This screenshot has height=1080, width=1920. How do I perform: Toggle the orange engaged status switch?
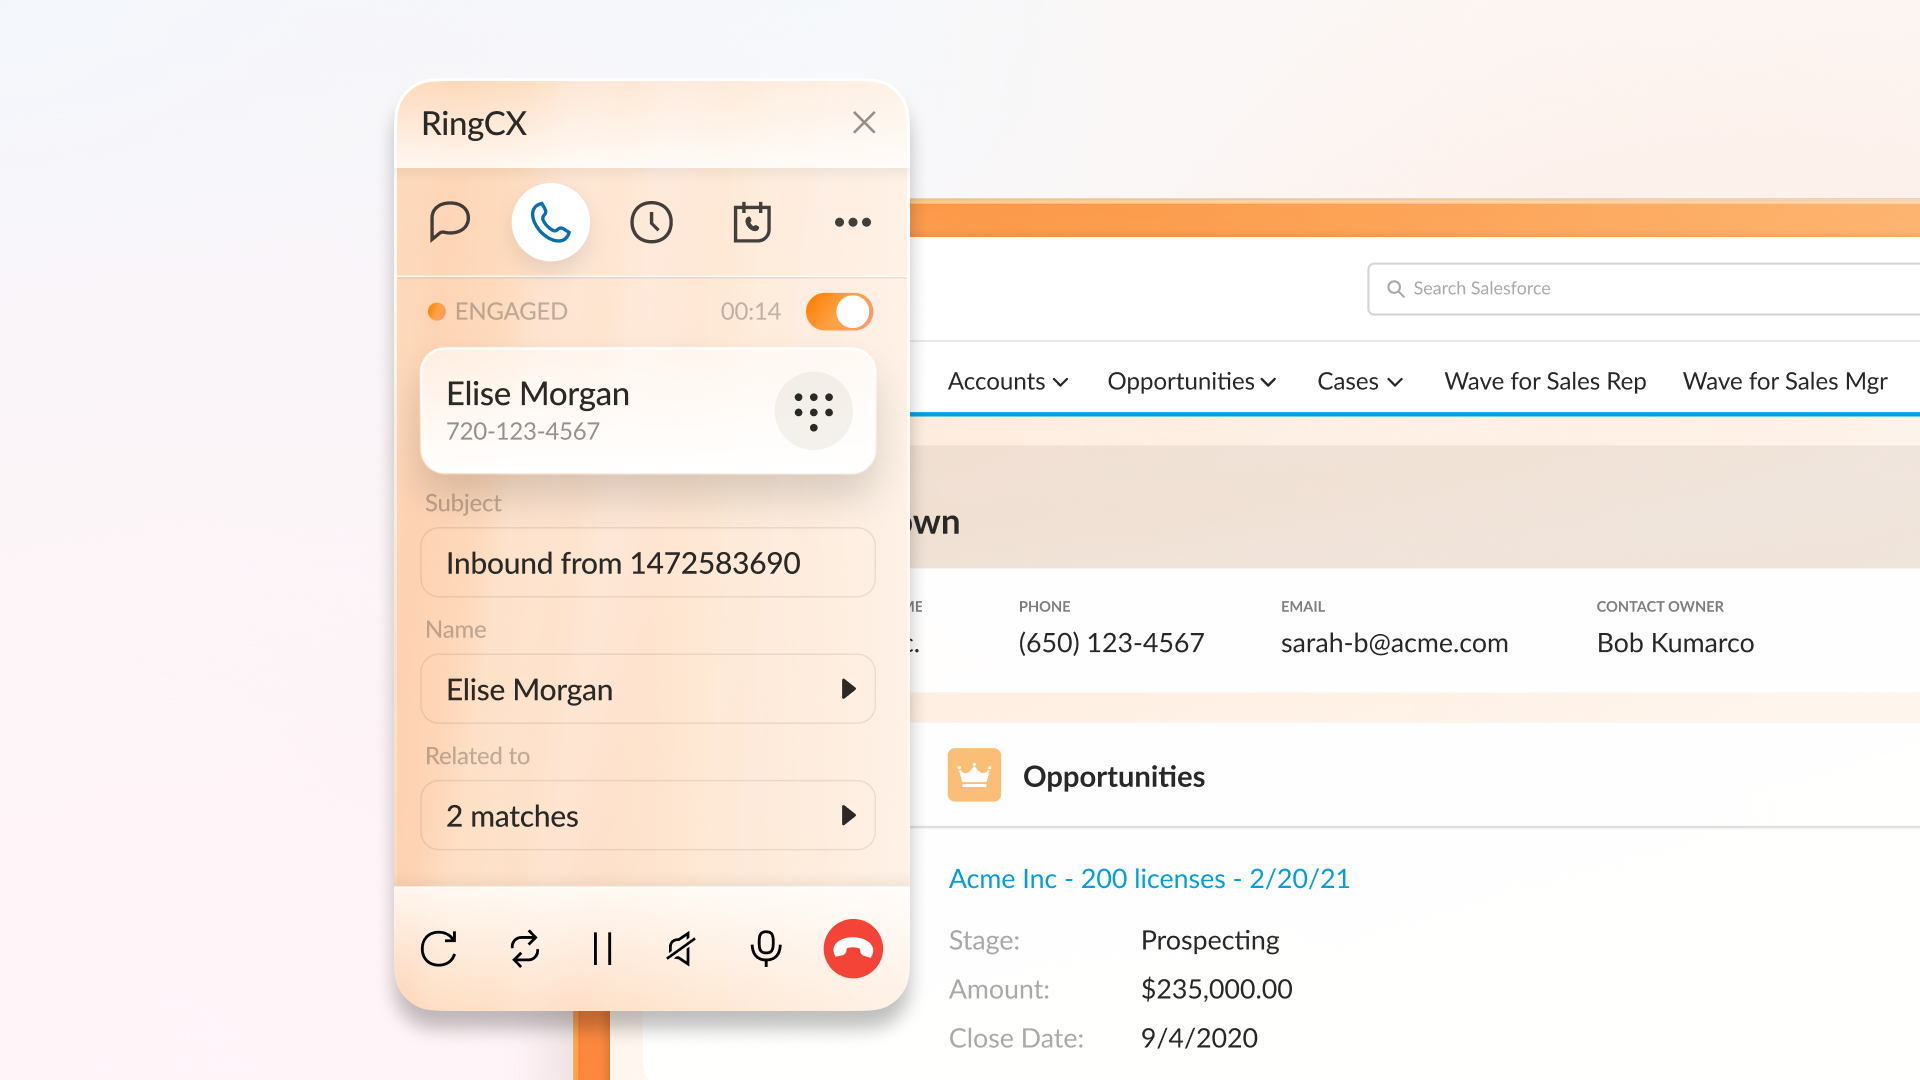840,311
